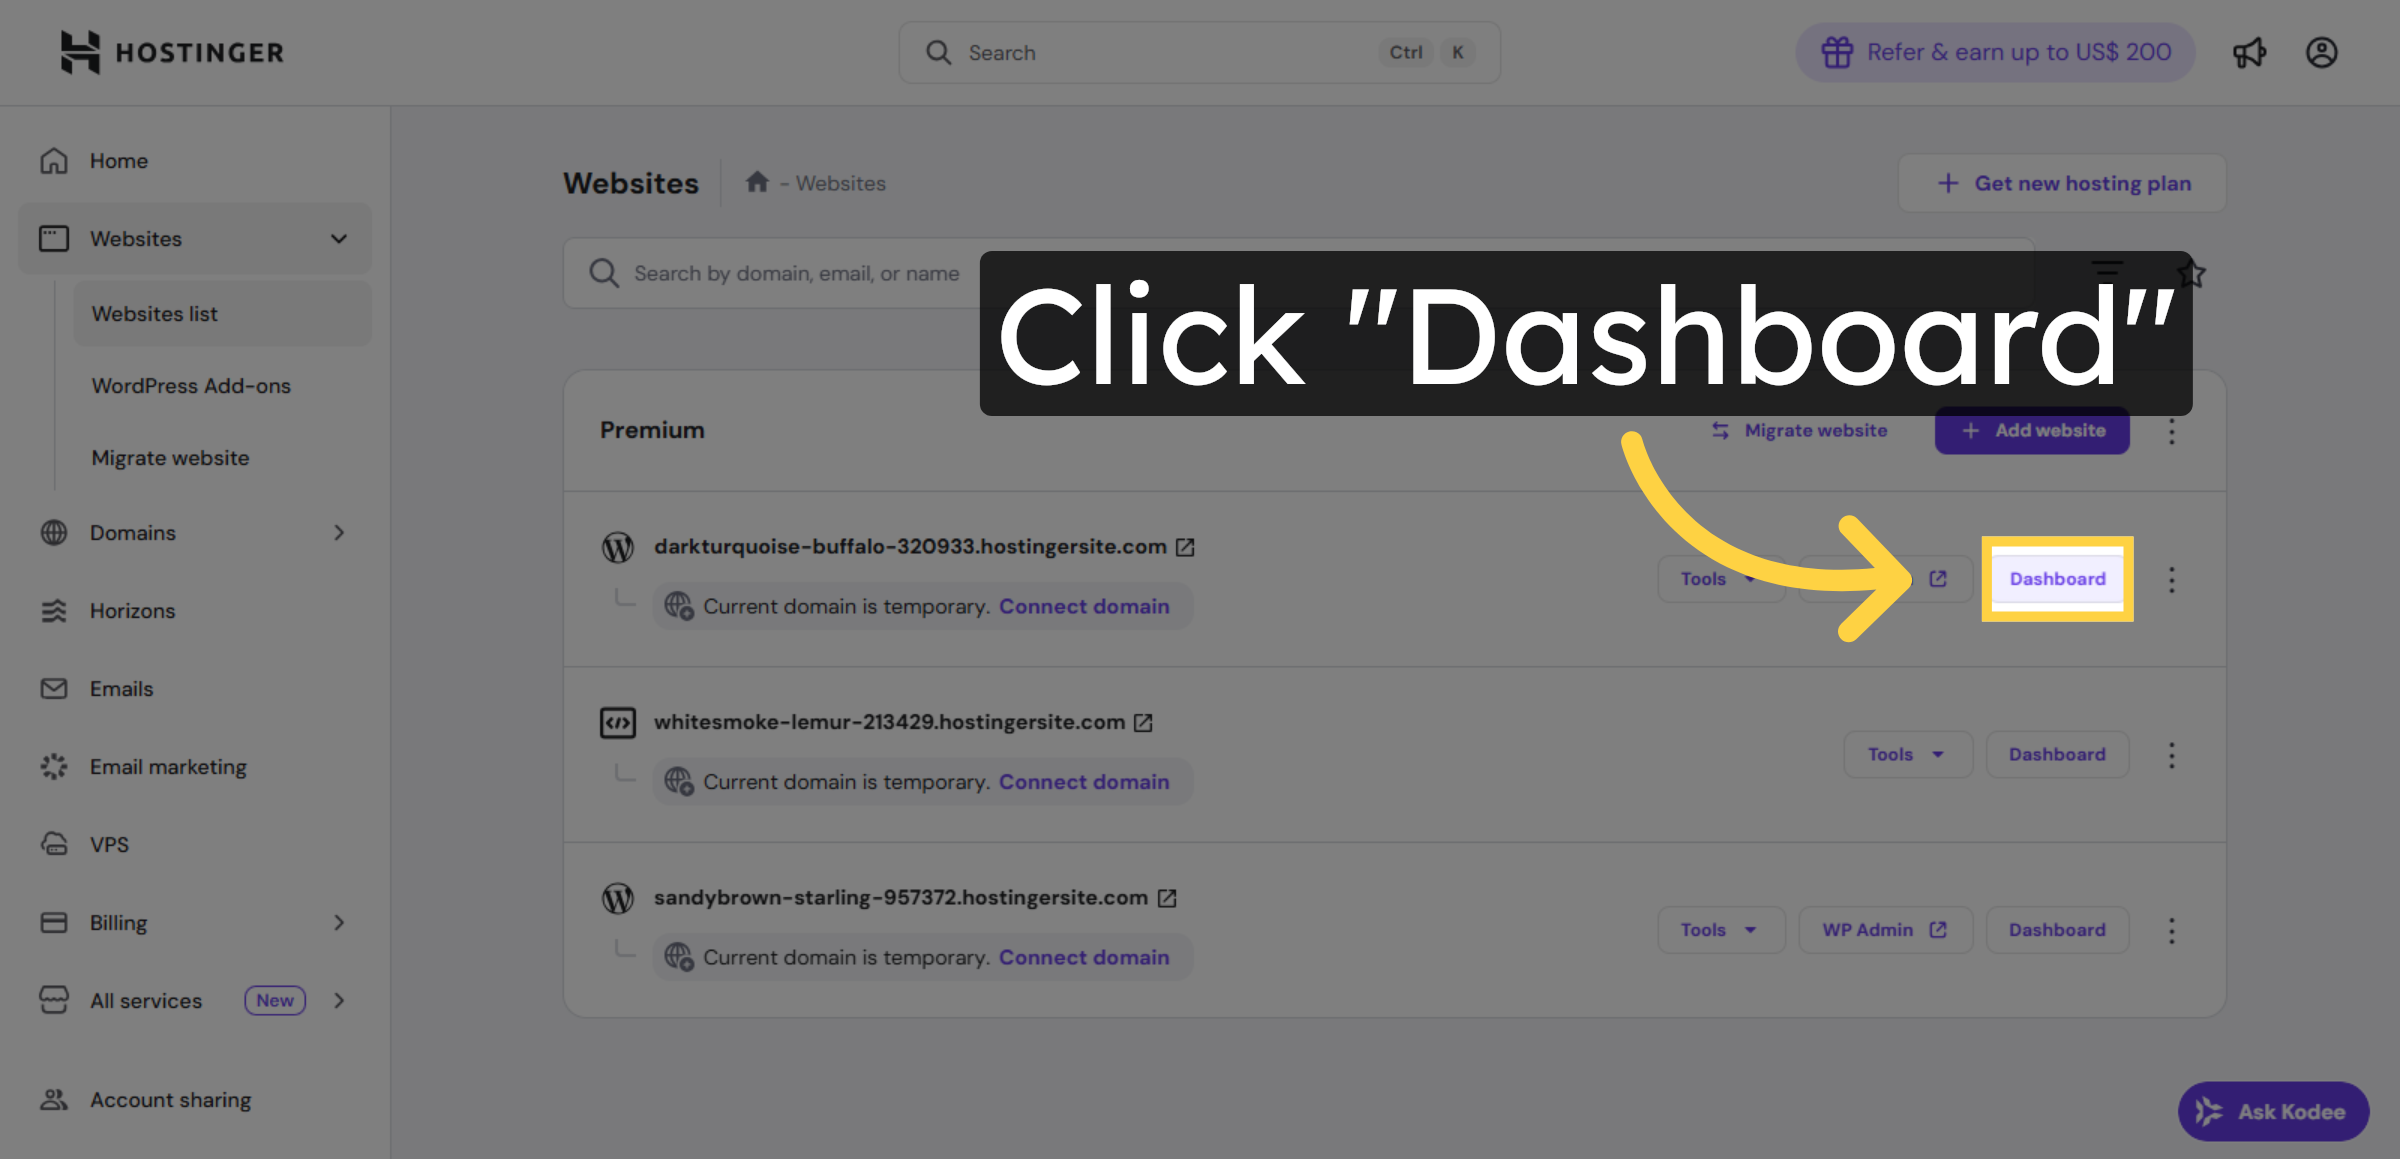The height and width of the screenshot is (1159, 2400).
Task: Click the star favorites icon
Action: tap(2191, 272)
